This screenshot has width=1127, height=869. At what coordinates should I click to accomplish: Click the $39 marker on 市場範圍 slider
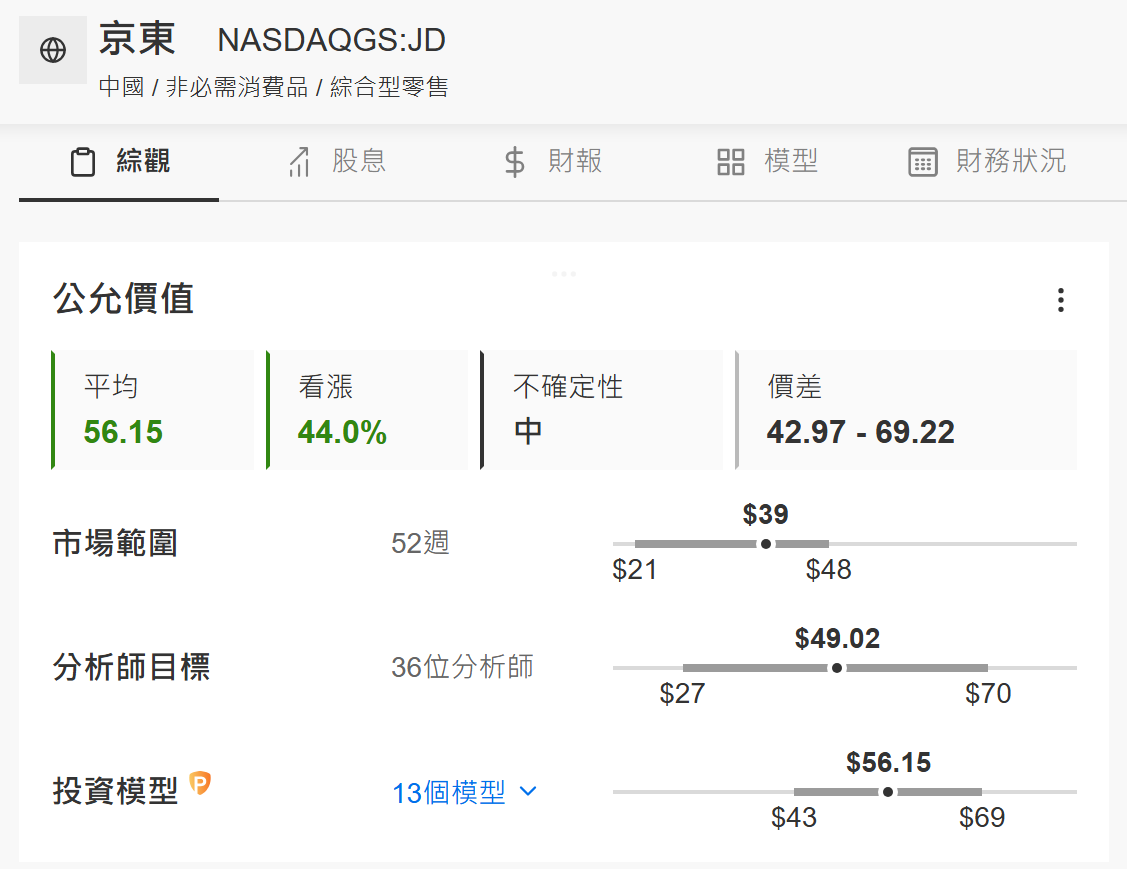[766, 544]
